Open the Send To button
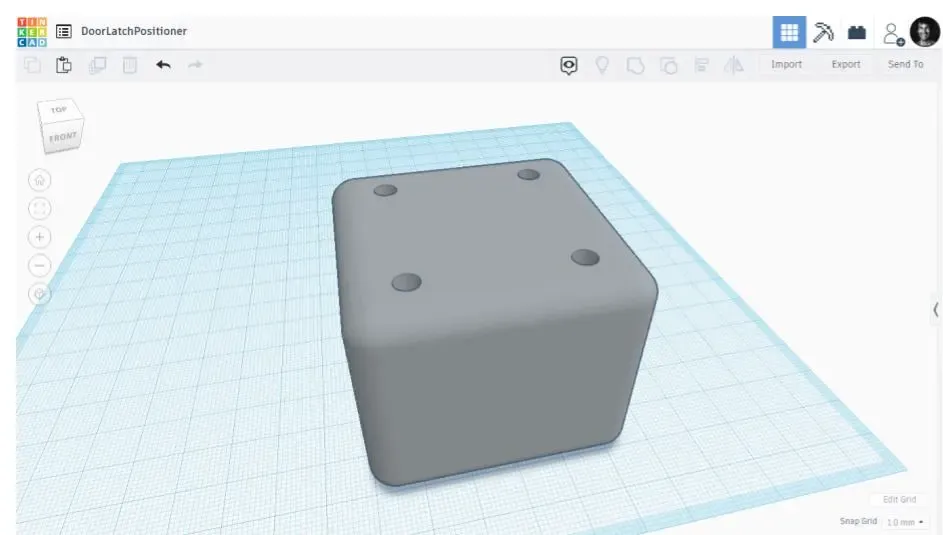 pyautogui.click(x=905, y=64)
